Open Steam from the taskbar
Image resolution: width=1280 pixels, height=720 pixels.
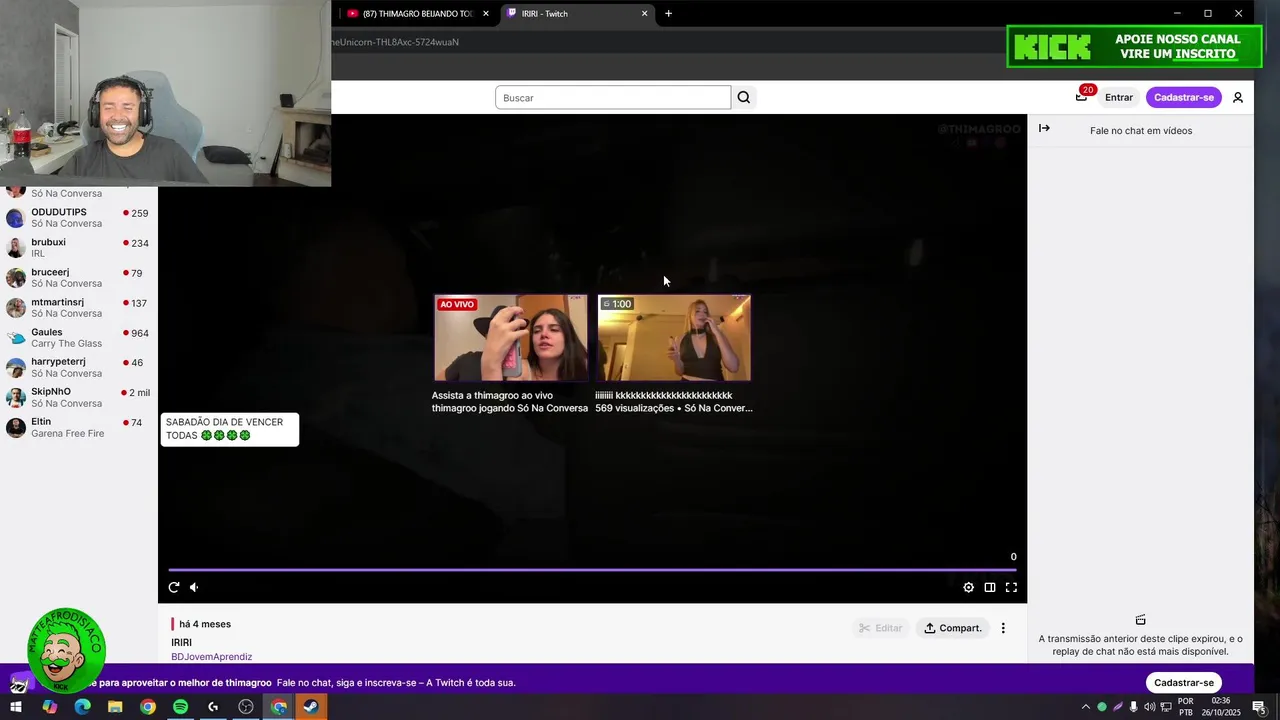coord(311,707)
